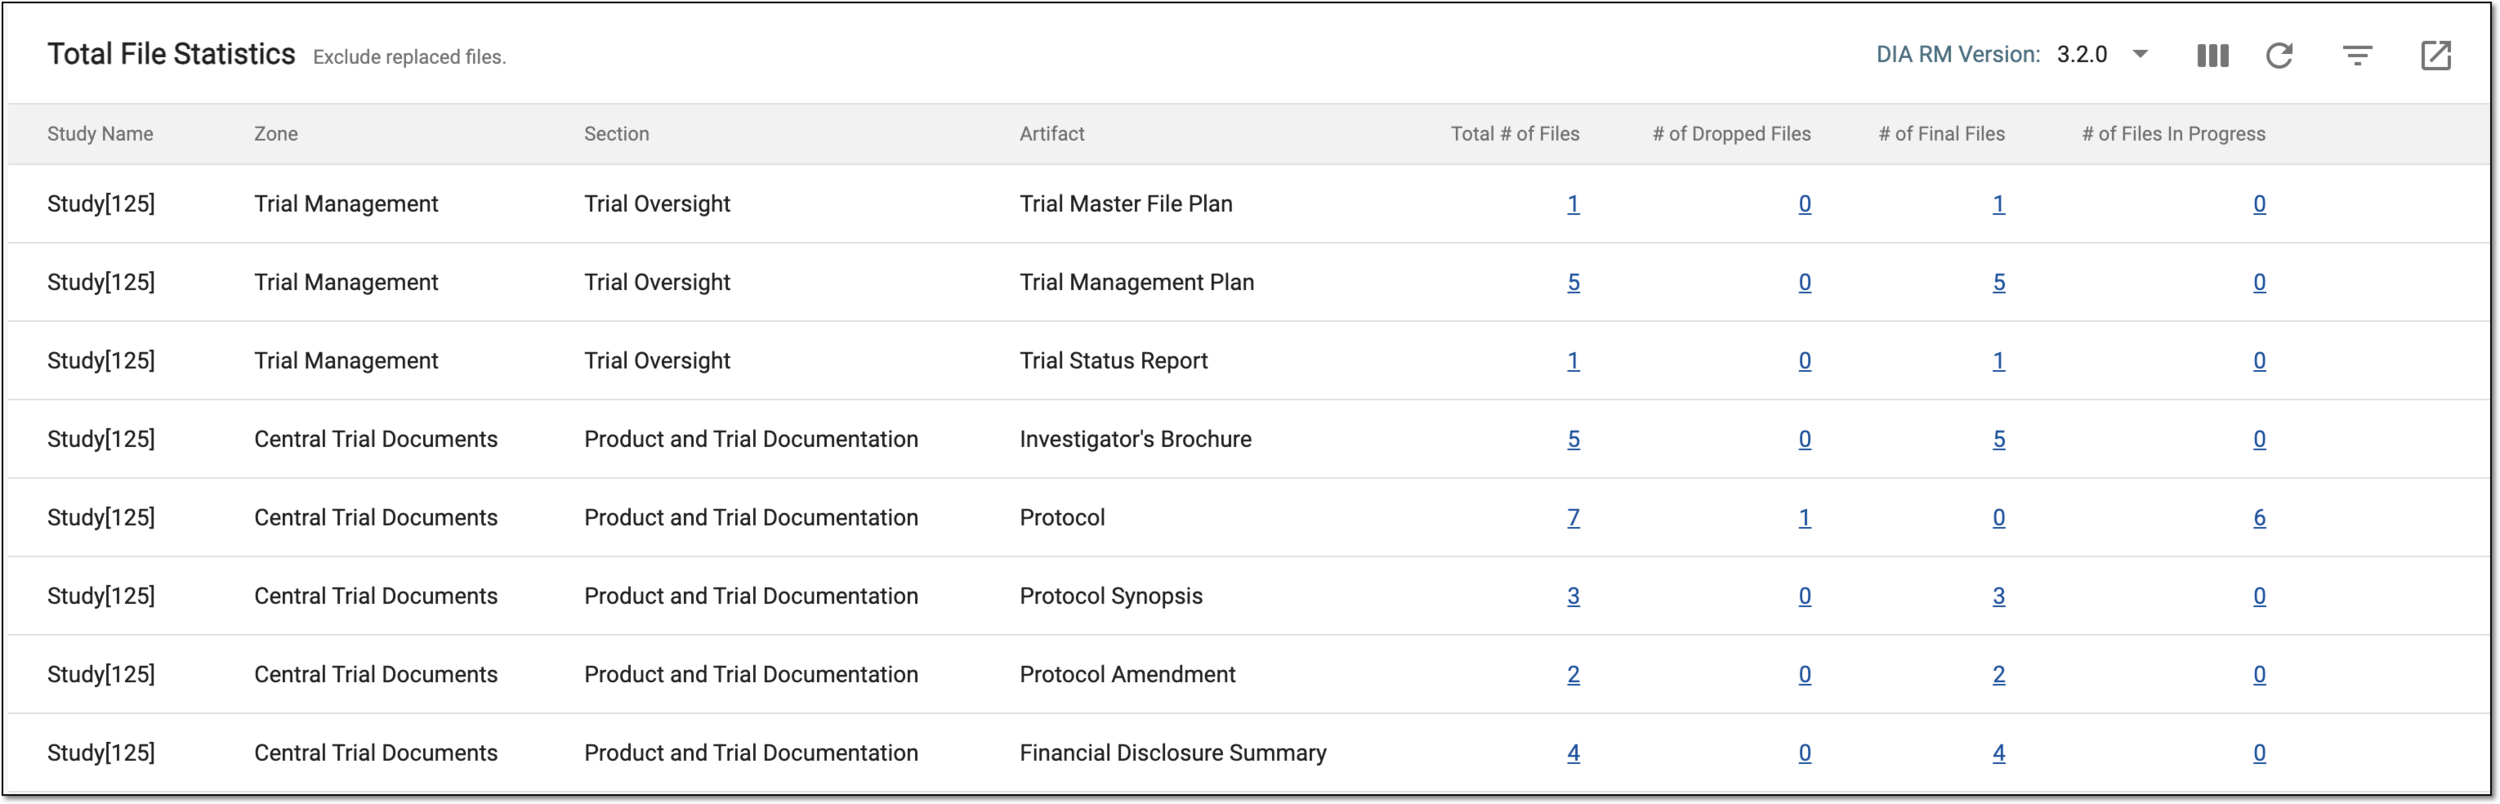Sort by the Zone column header

pos(276,134)
